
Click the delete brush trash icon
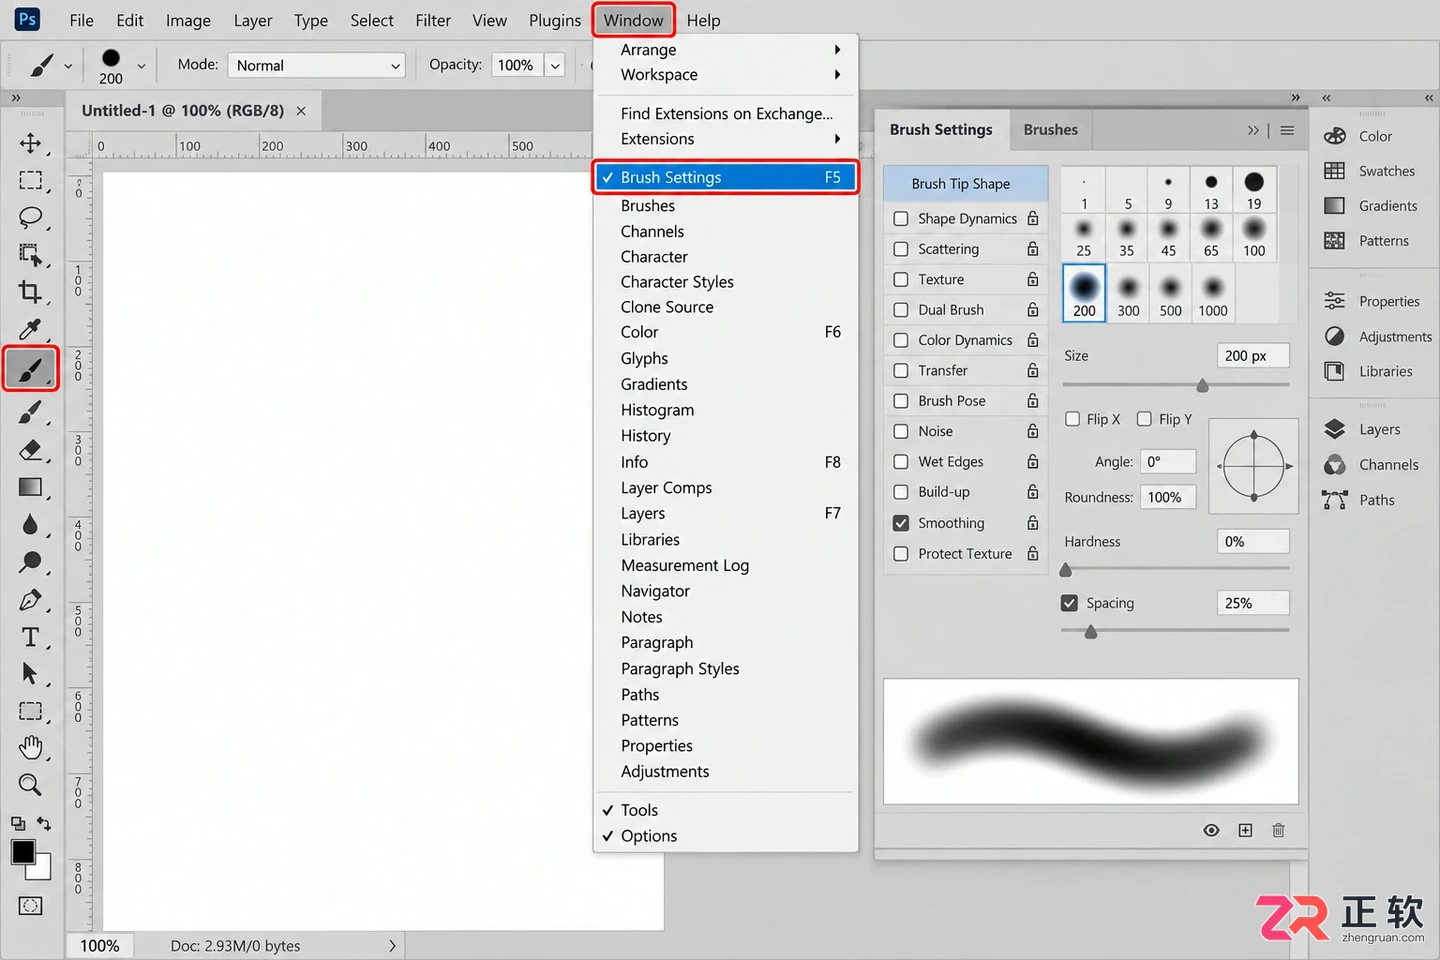1278,830
